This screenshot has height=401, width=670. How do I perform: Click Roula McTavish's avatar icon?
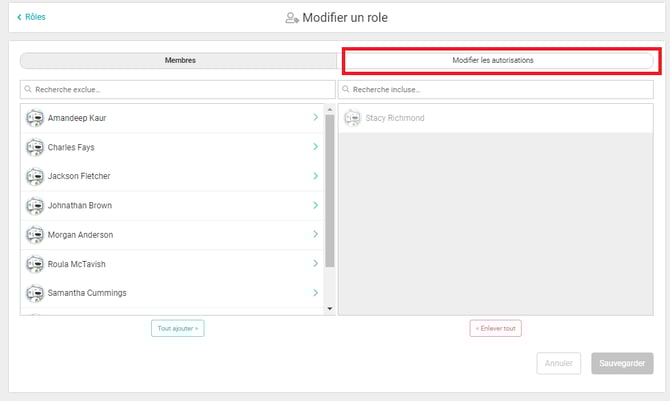[35, 264]
